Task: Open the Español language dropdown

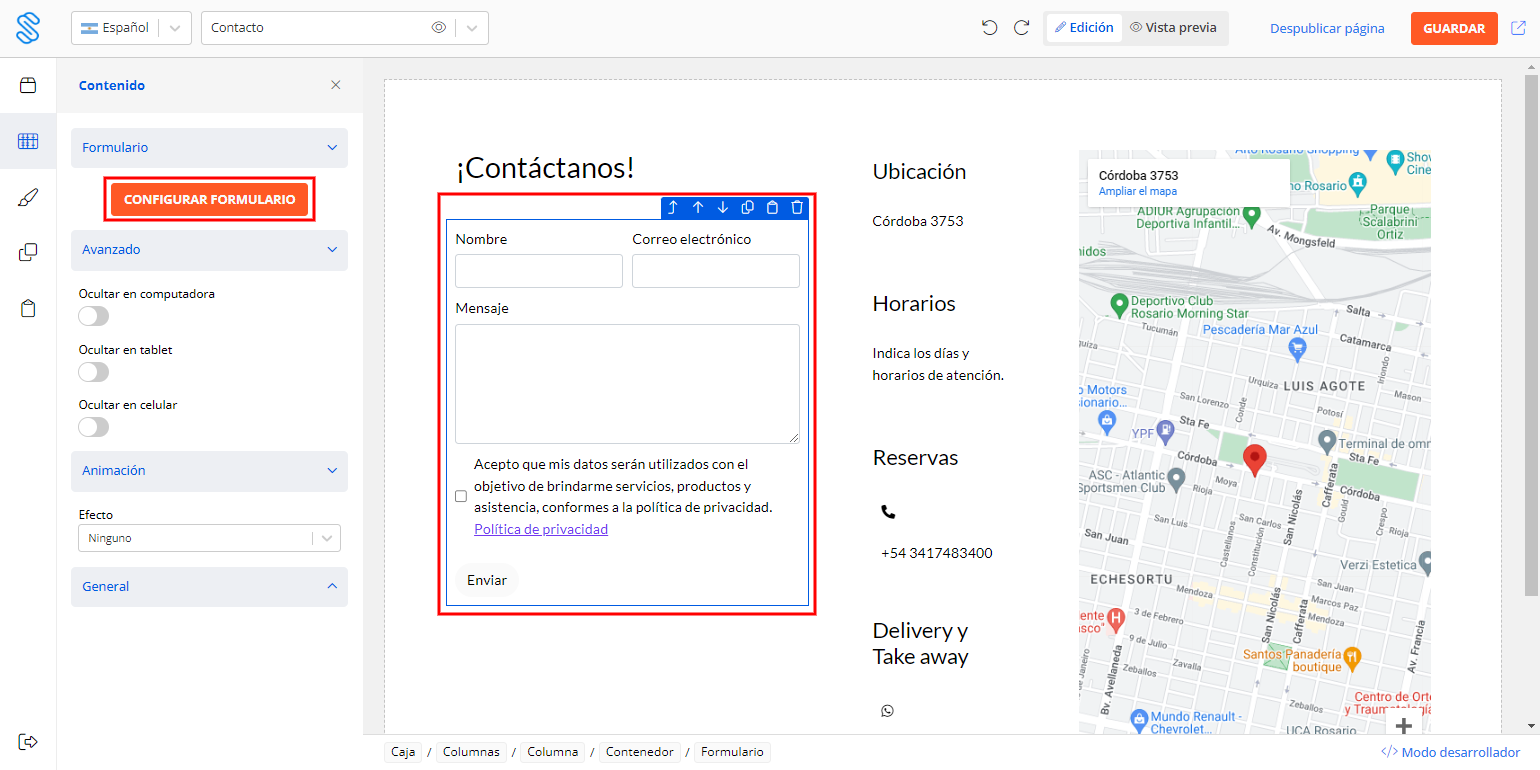Action: (x=131, y=28)
